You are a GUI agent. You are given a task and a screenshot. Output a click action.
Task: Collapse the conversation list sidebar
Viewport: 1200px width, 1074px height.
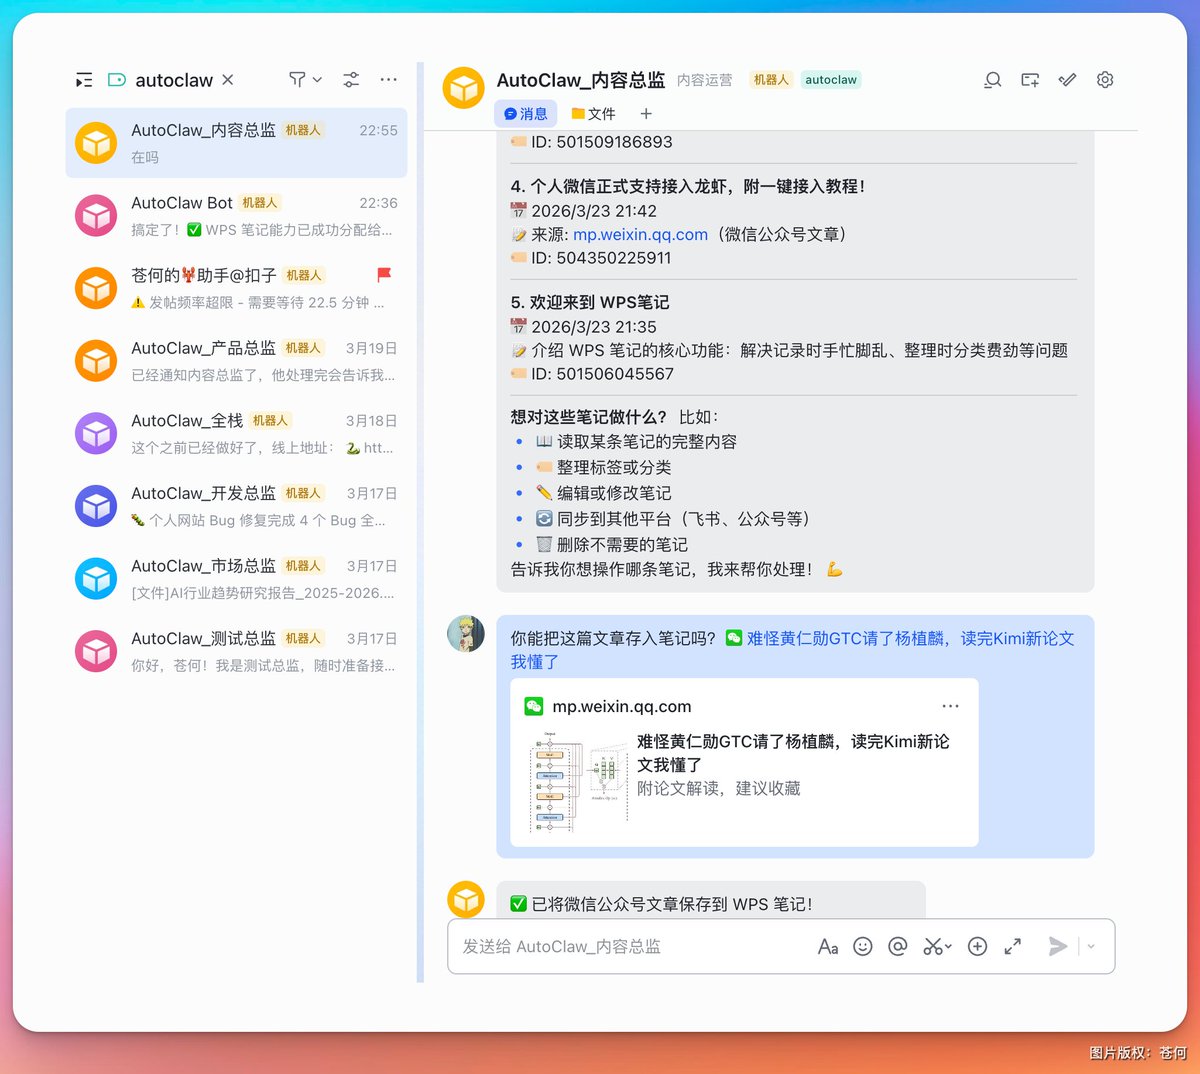[x=83, y=79]
